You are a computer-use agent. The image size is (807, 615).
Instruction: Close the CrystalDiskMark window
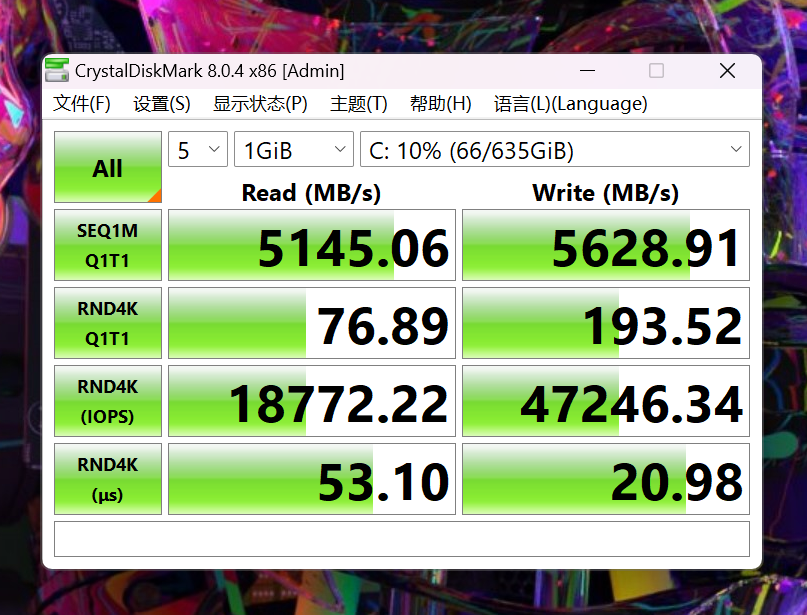tap(727, 71)
